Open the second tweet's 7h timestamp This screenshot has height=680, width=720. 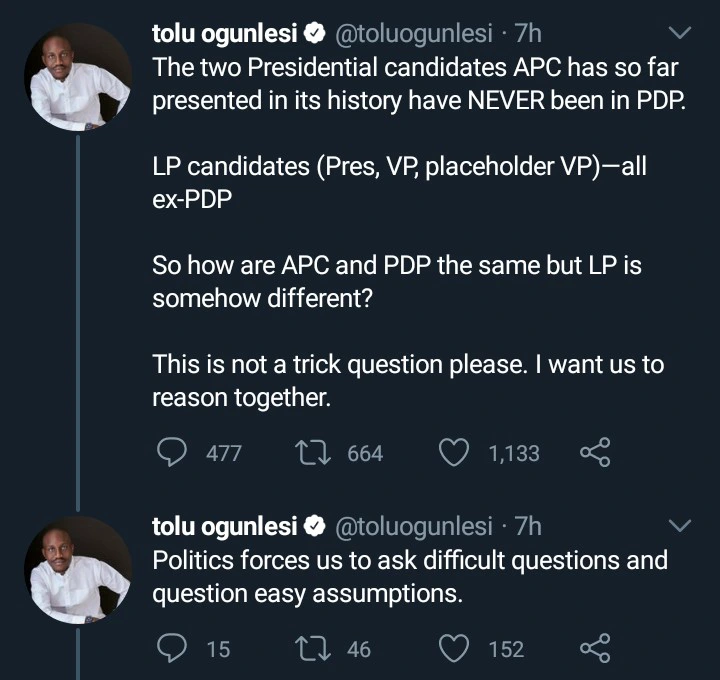pos(528,526)
